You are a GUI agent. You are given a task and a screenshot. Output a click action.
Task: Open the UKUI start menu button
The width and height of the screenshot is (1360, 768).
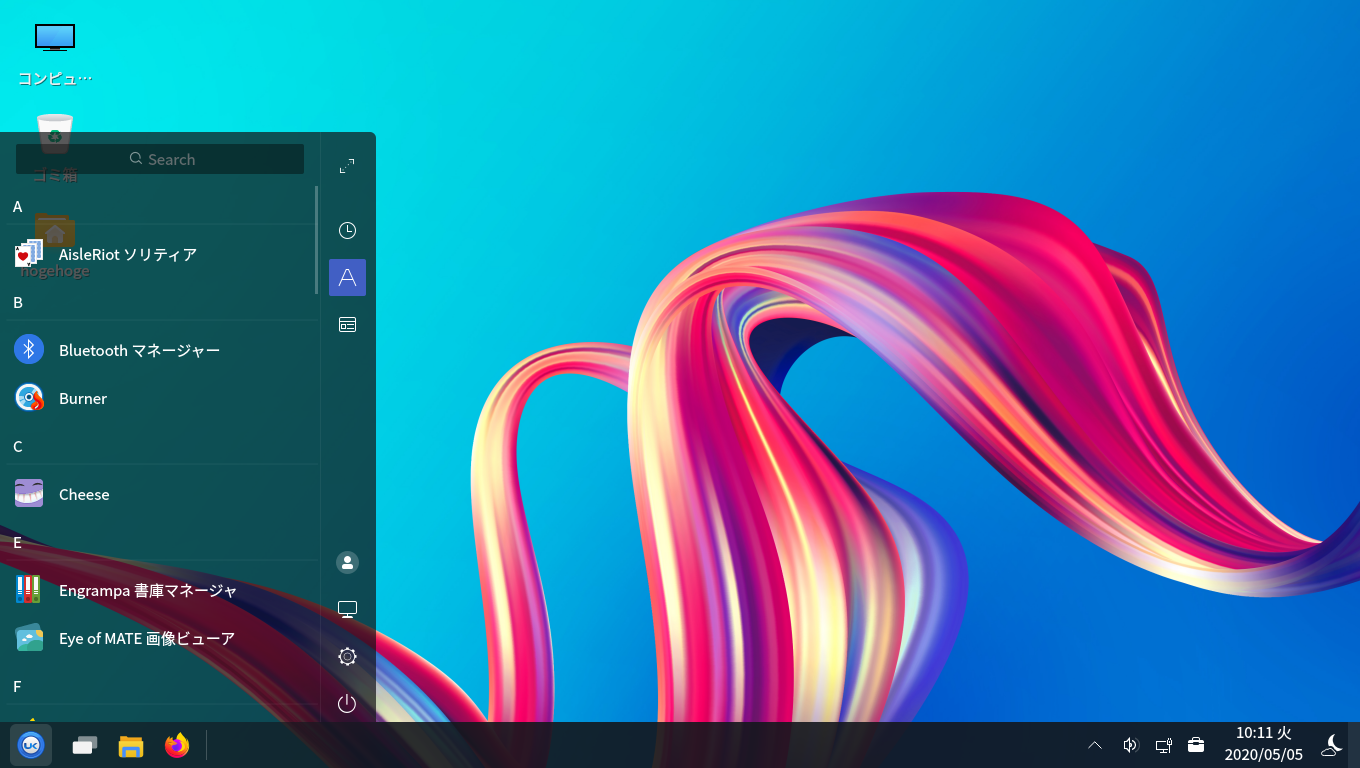click(x=31, y=745)
